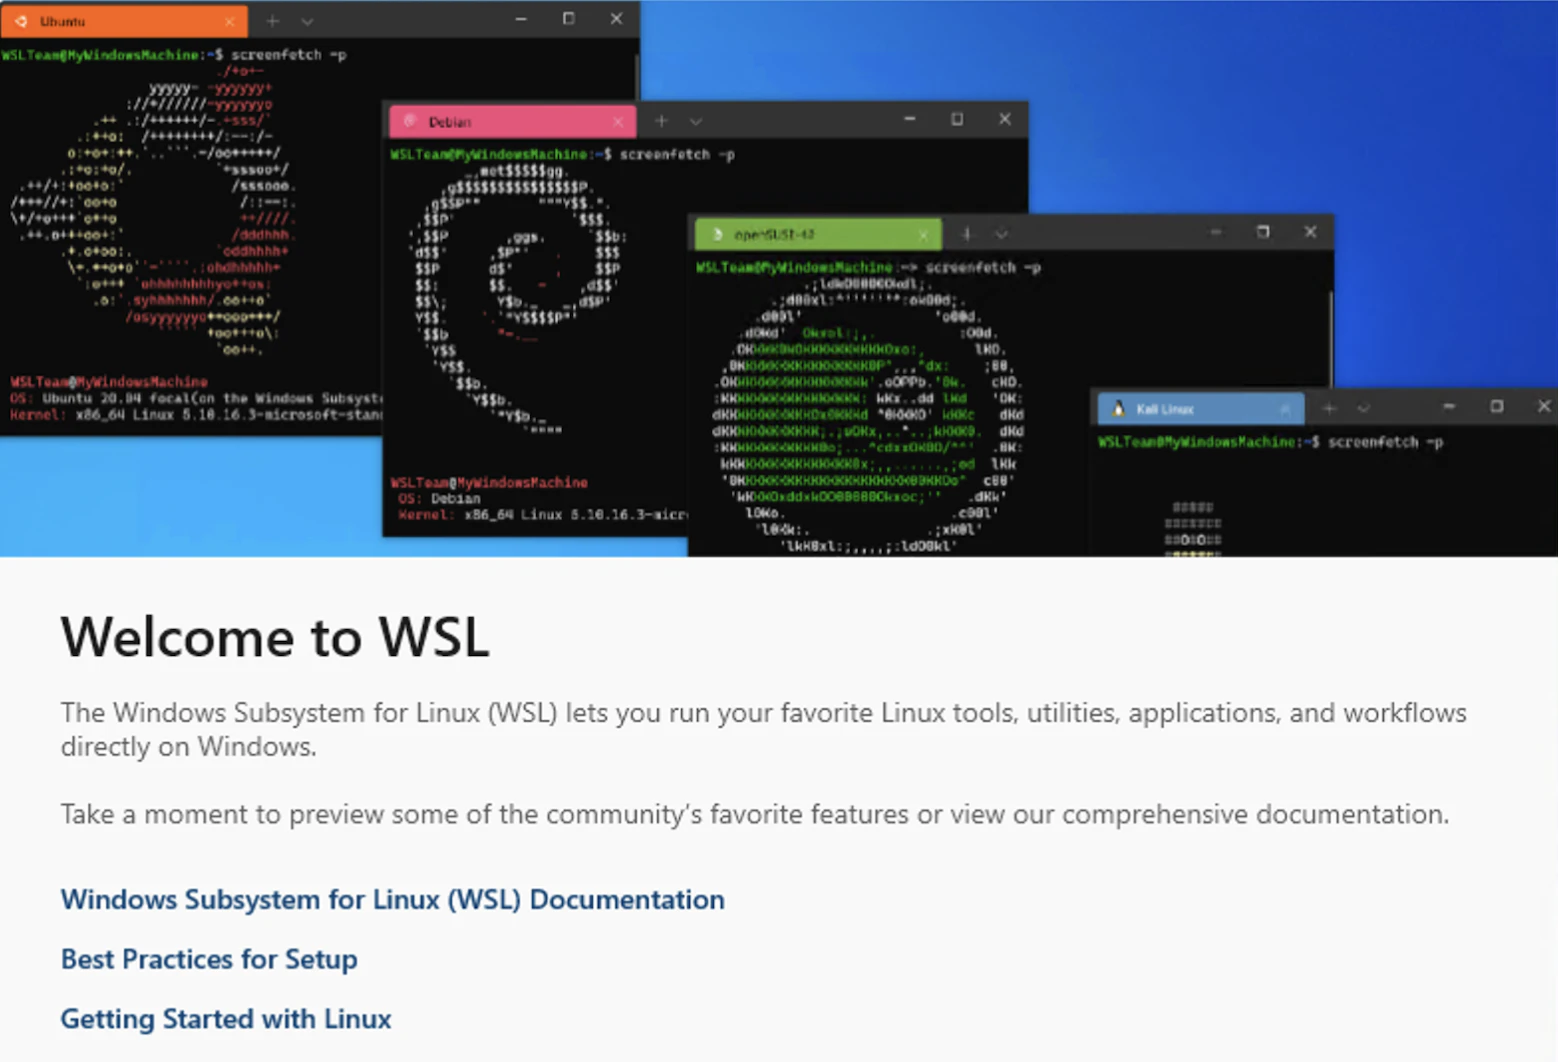Open profile dropdown in openSUSE window
Screen dimensions: 1558x1062
point(1001,234)
